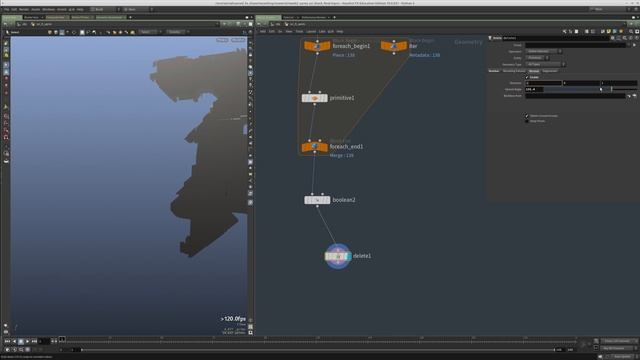Open the network editor Tools menu
This screenshot has width=640, height=360.
[x=299, y=31]
